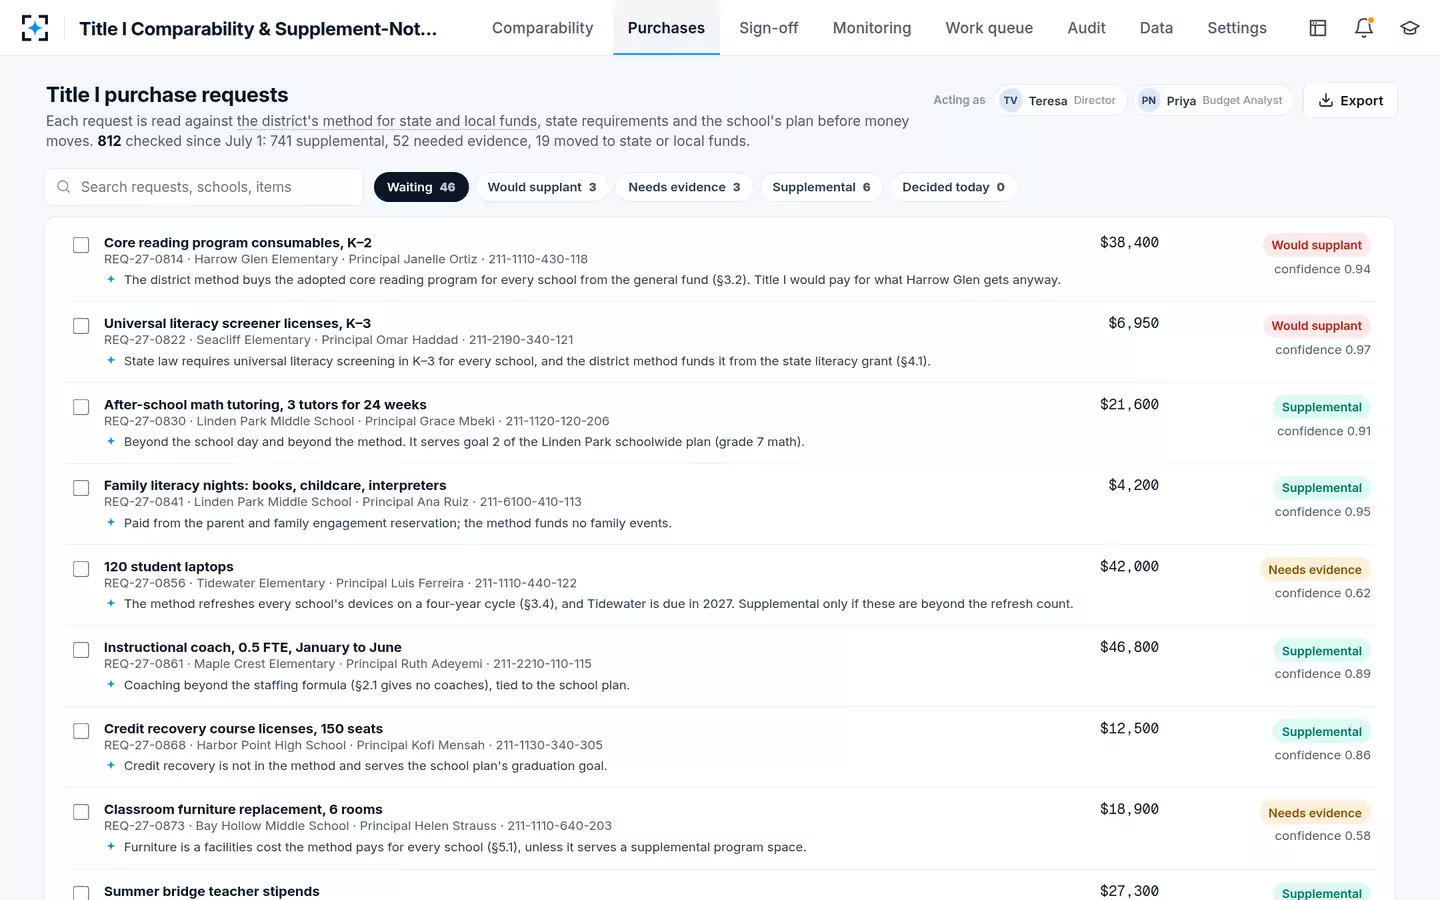Focus the Search requests, schools, items field

(x=204, y=187)
